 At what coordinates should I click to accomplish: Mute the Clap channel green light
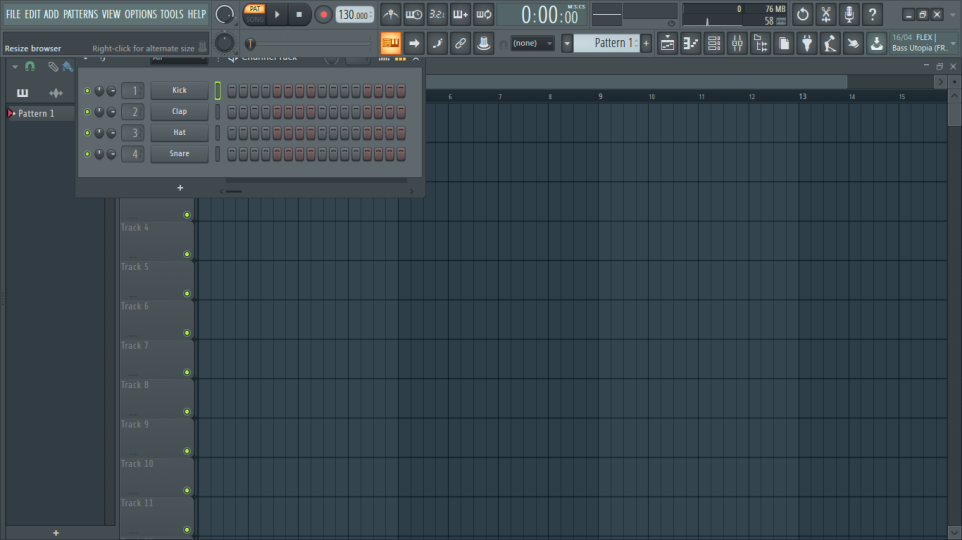click(x=87, y=112)
